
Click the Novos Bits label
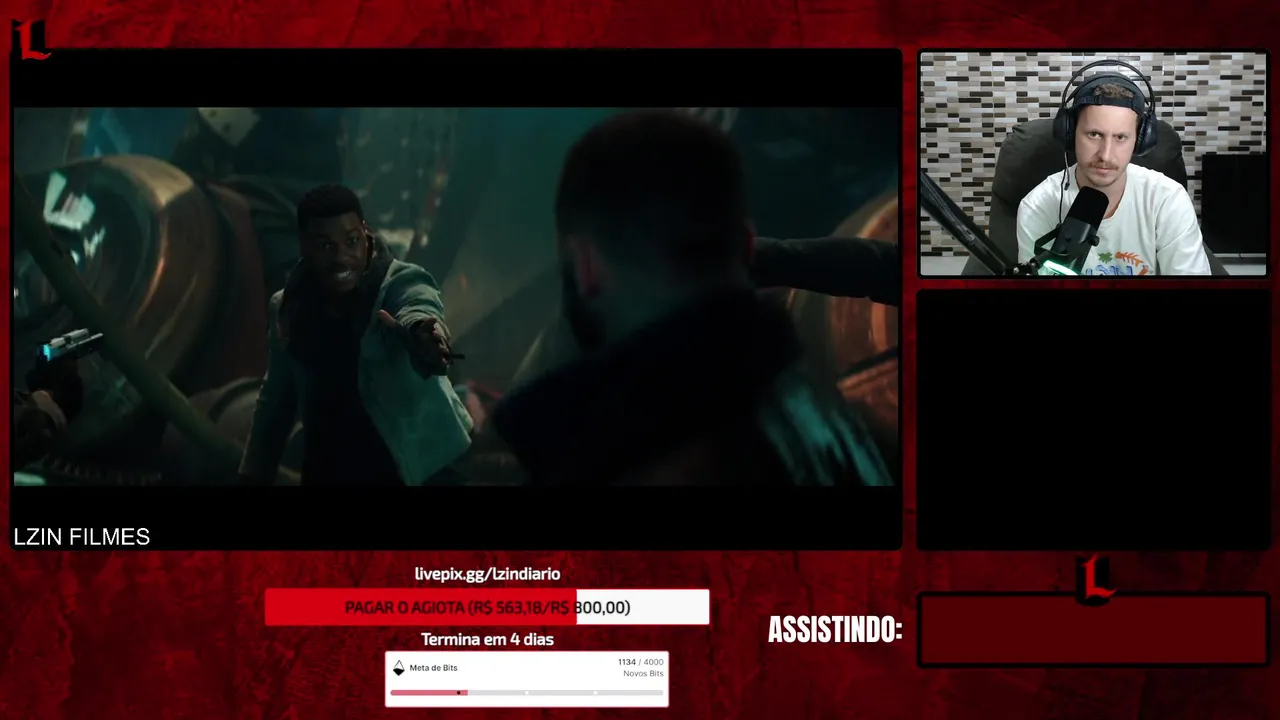(x=643, y=674)
